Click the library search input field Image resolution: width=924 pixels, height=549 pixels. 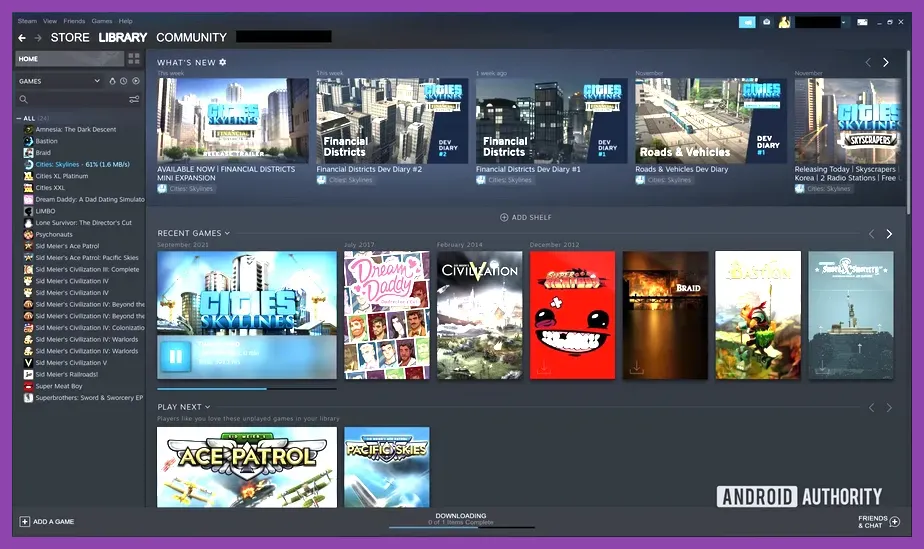(x=78, y=100)
